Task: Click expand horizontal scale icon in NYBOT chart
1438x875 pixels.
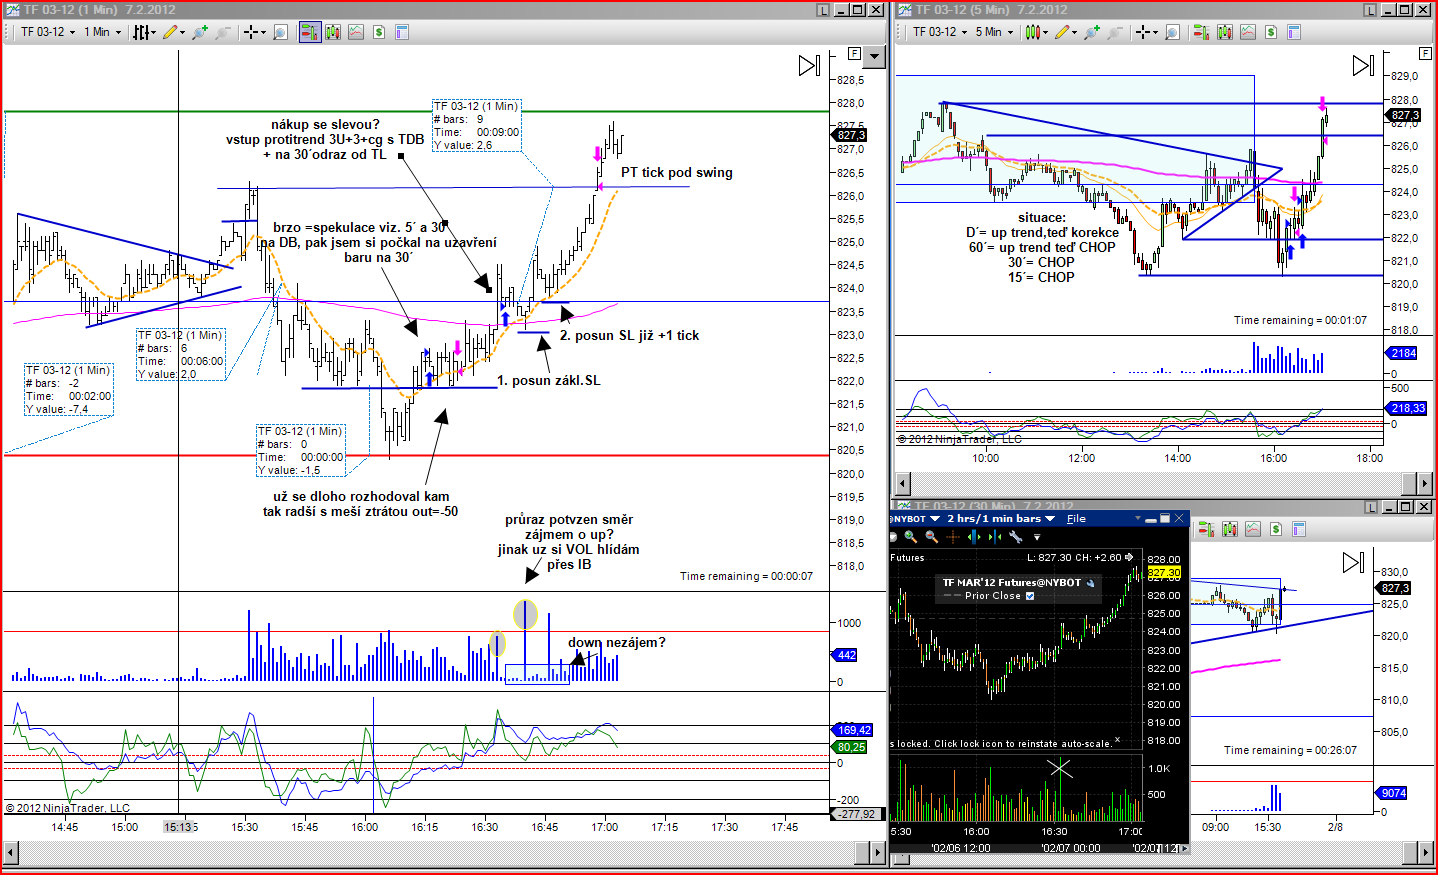Action: (x=974, y=537)
